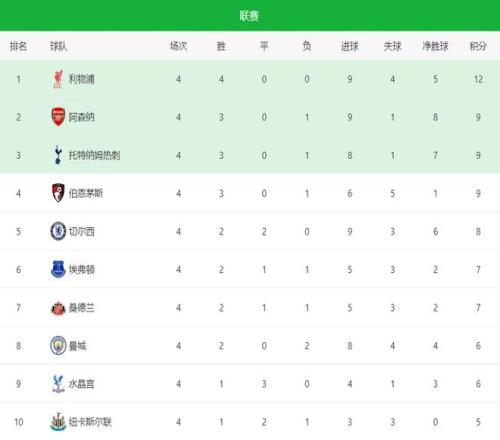
Task: Click the Chelsea club badge
Action: click(58, 231)
